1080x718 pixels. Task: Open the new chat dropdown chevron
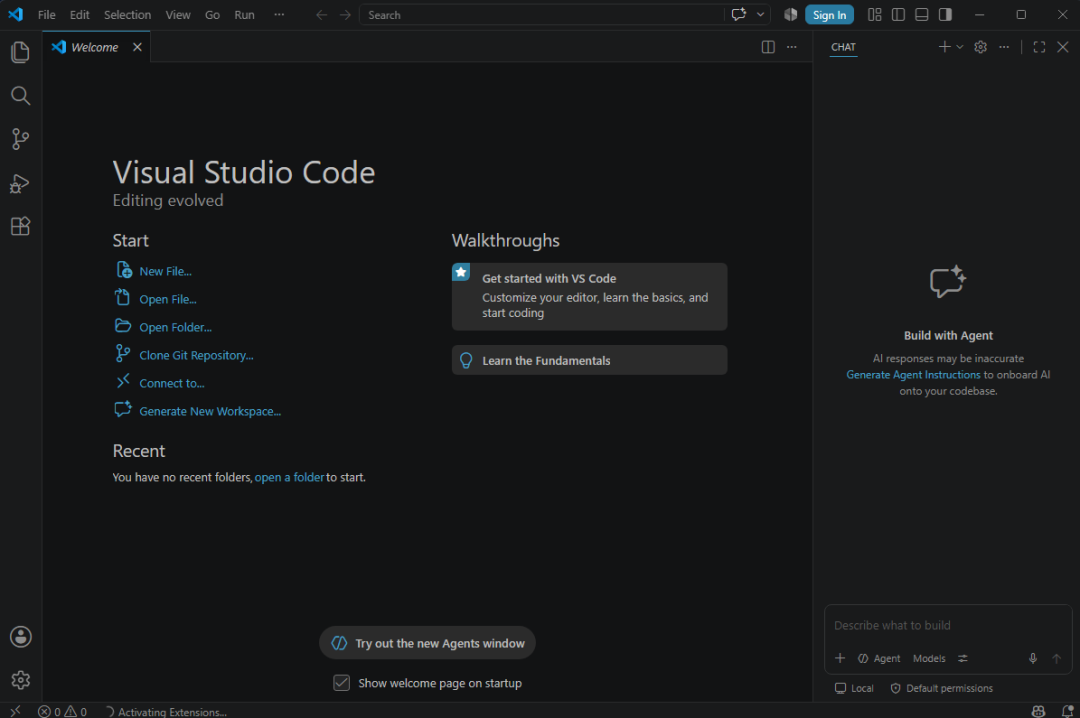coord(959,47)
